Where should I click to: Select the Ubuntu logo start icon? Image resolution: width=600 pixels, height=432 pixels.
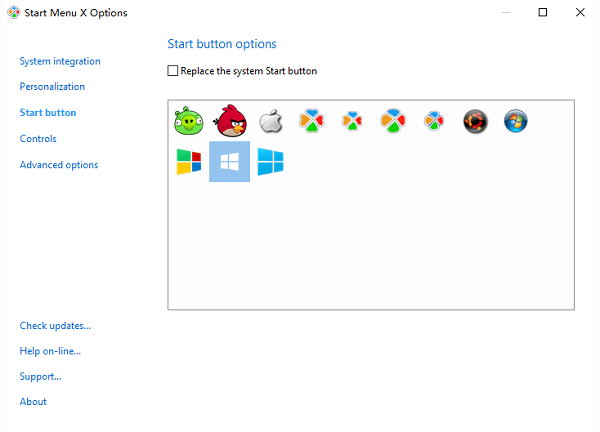pos(475,121)
